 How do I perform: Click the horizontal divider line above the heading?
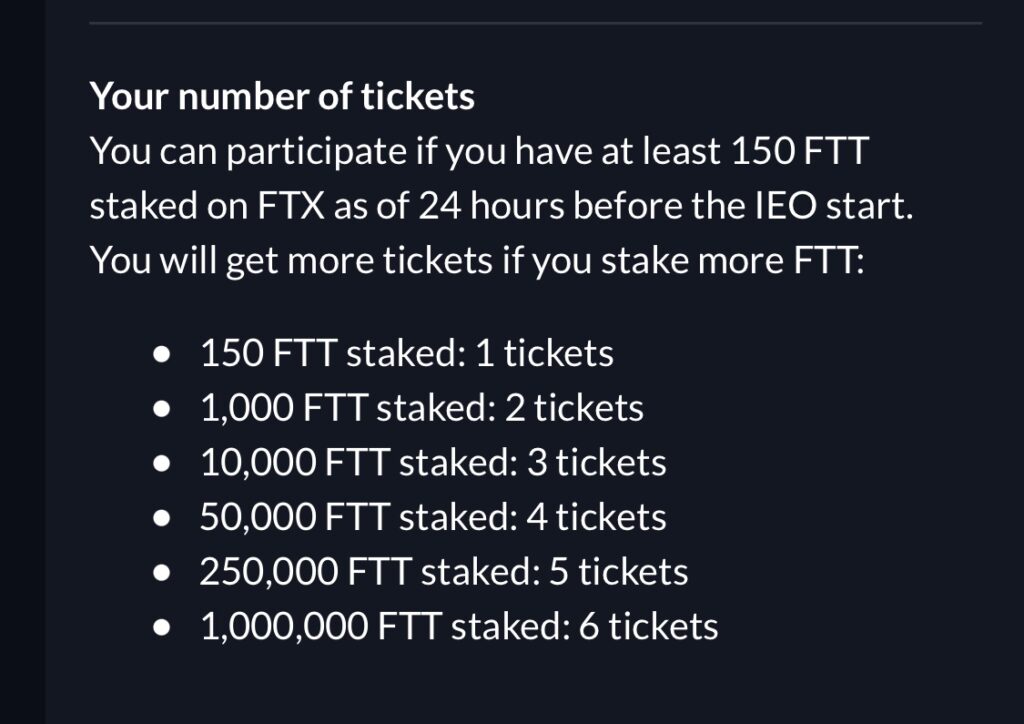point(536,23)
